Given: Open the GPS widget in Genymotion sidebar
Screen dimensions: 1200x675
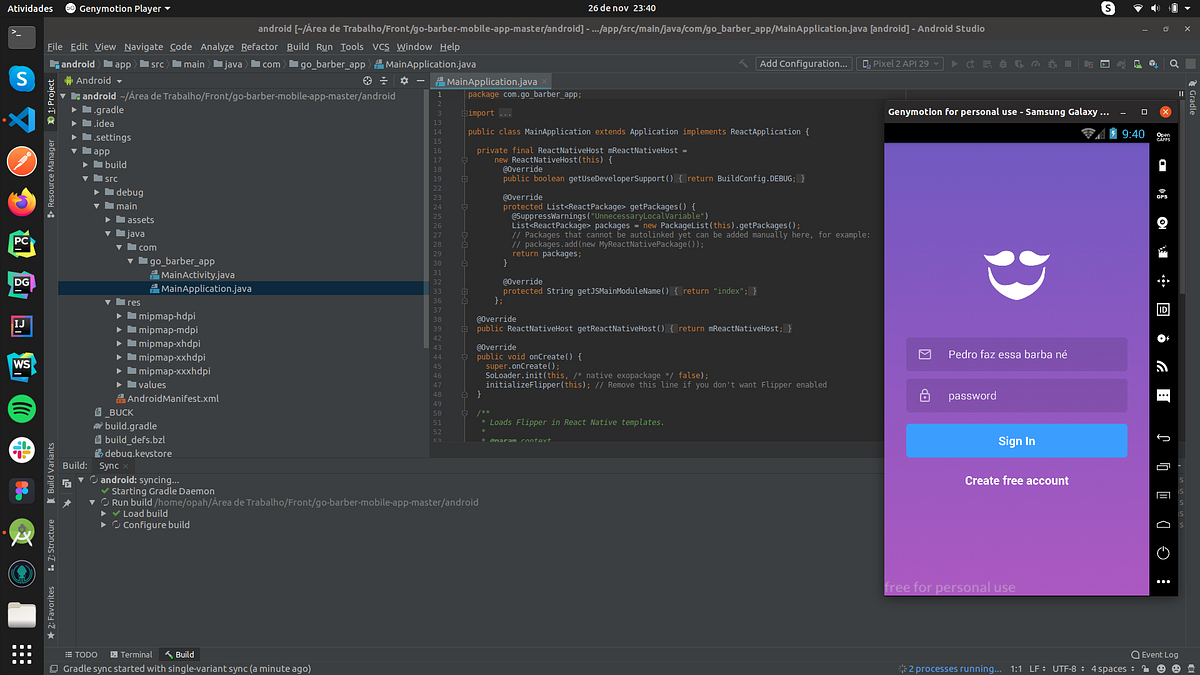Looking at the screenshot, I should click(1163, 195).
